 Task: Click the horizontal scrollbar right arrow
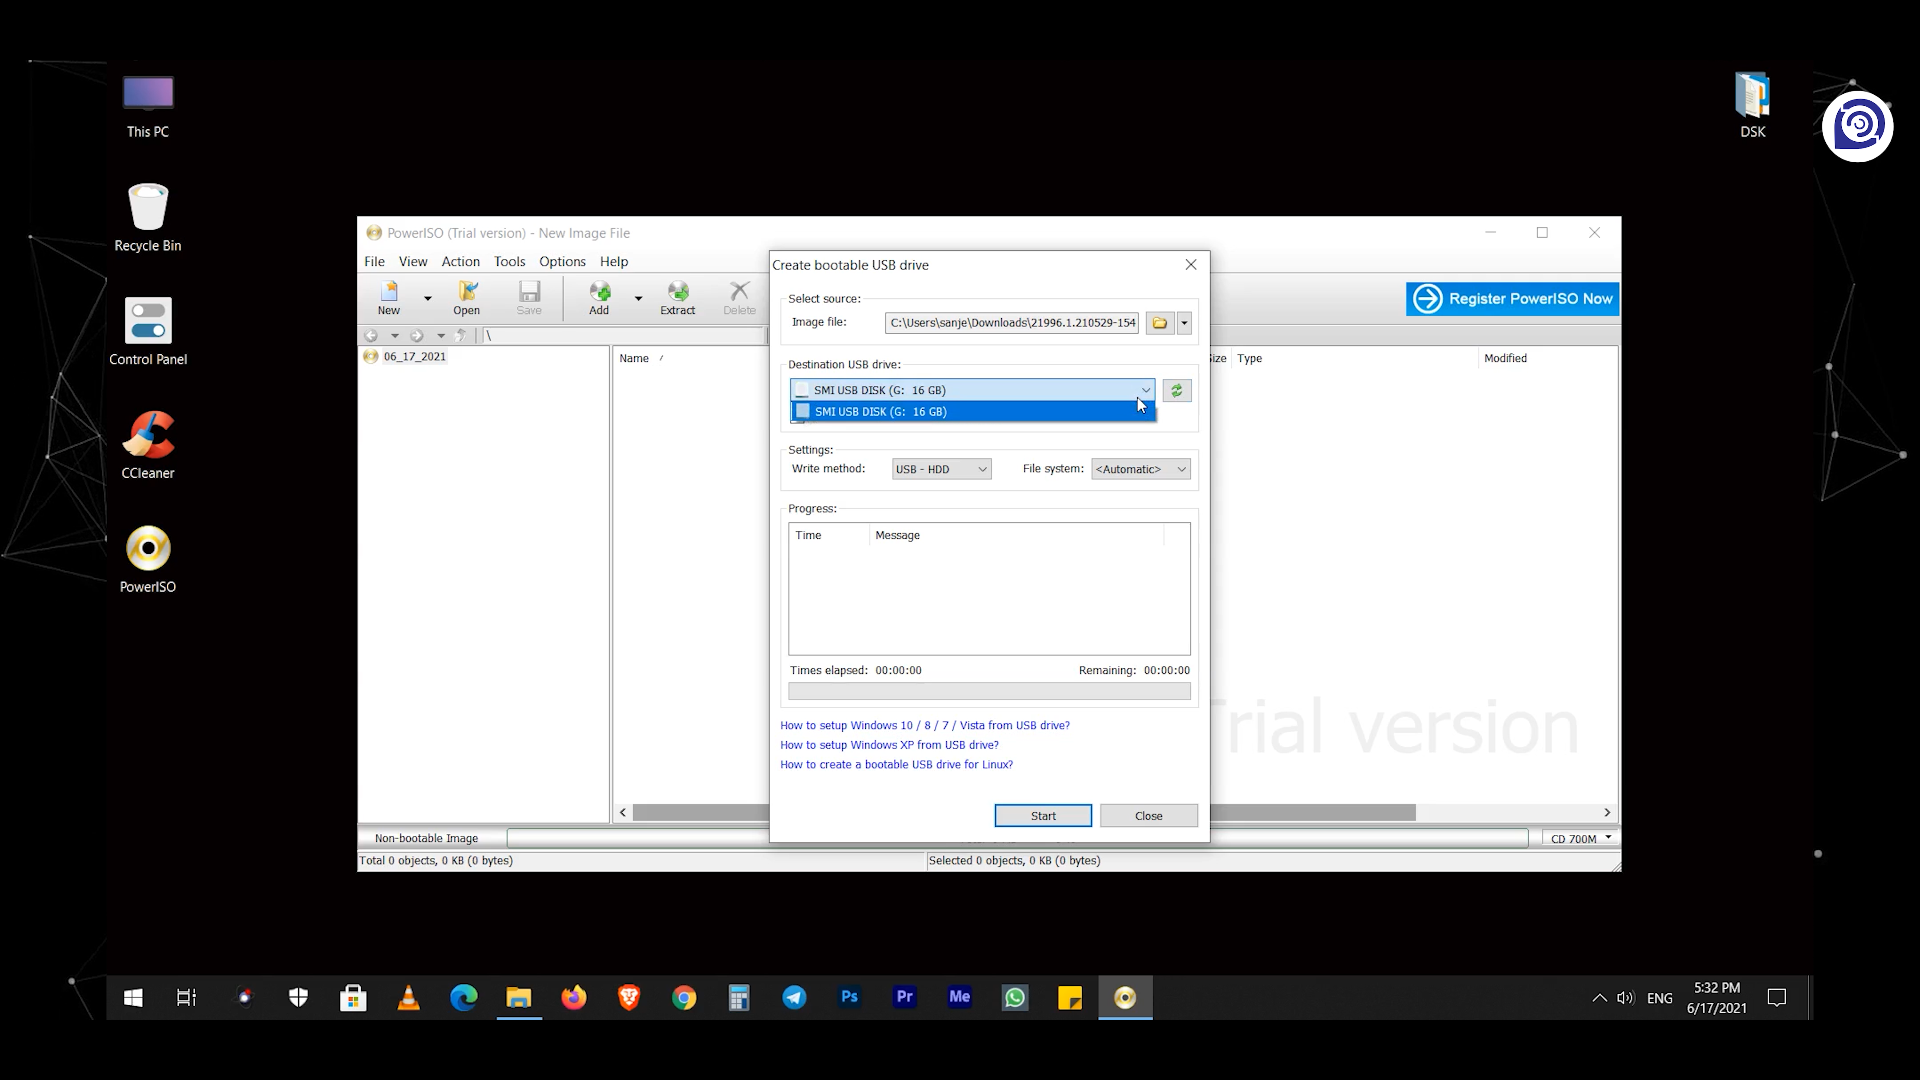tap(1607, 813)
